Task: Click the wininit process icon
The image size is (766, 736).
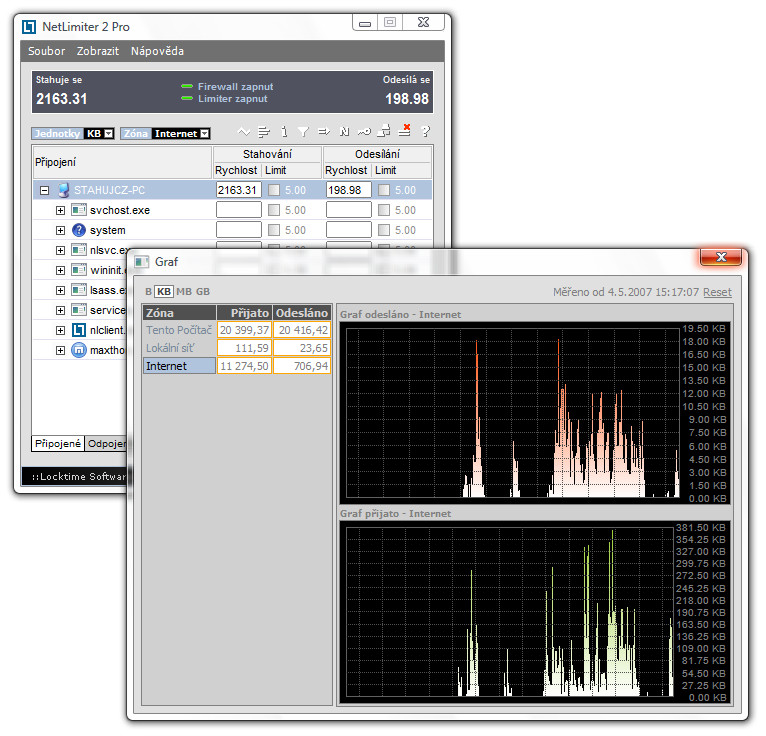Action: coord(79,270)
